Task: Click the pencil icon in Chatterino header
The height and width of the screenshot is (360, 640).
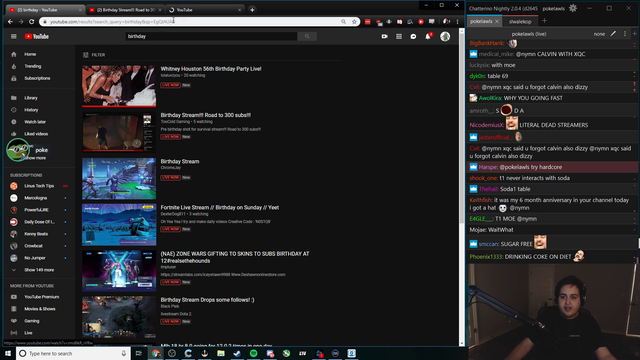Action: tap(613, 34)
